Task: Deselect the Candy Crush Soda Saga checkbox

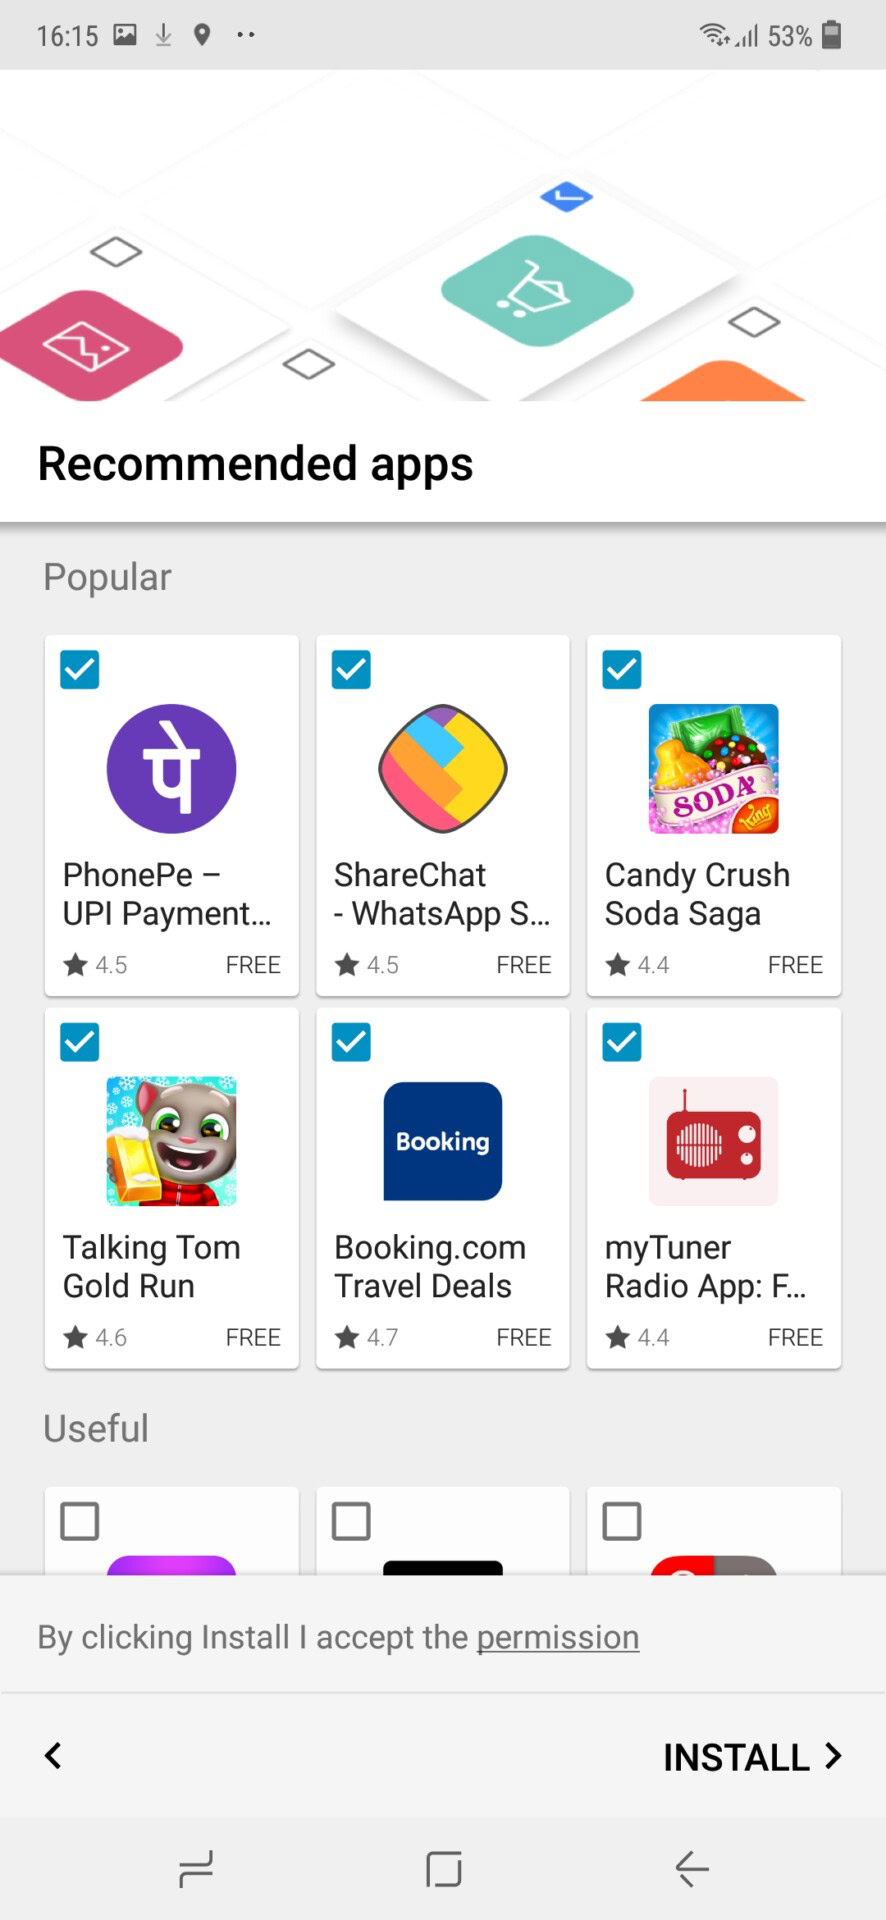Action: coord(622,670)
